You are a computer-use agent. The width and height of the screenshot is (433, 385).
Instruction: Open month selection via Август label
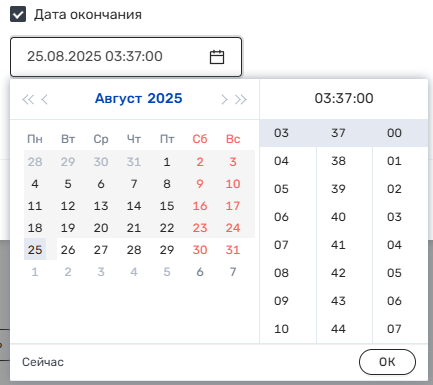pos(118,98)
